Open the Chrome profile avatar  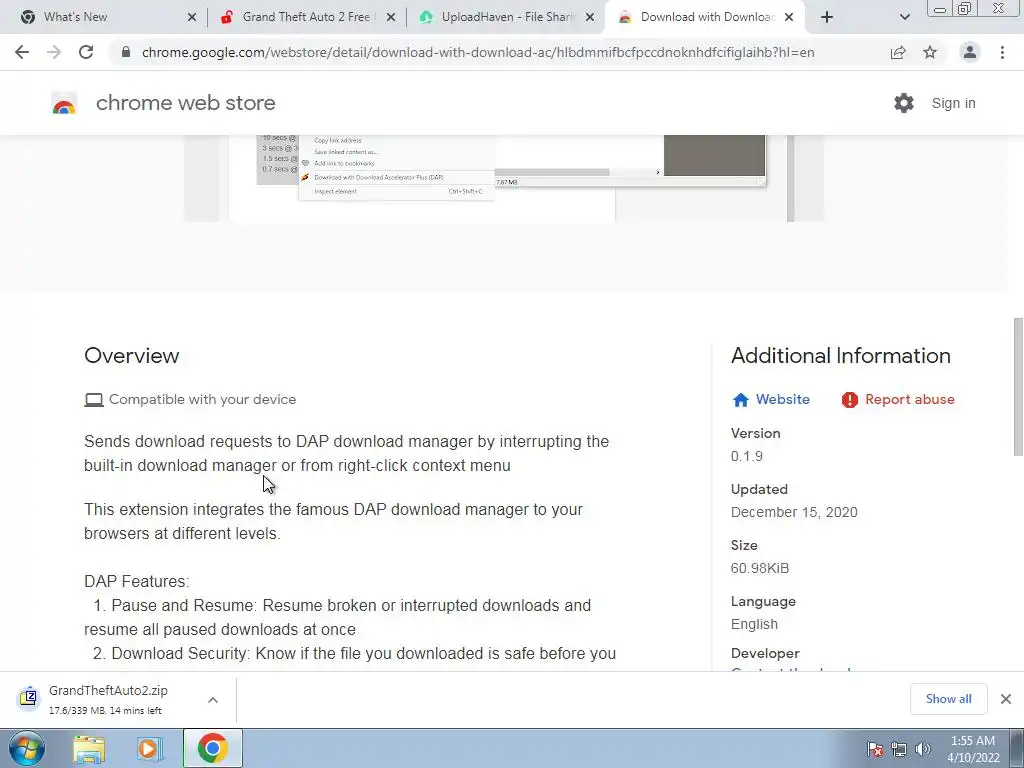(970, 52)
